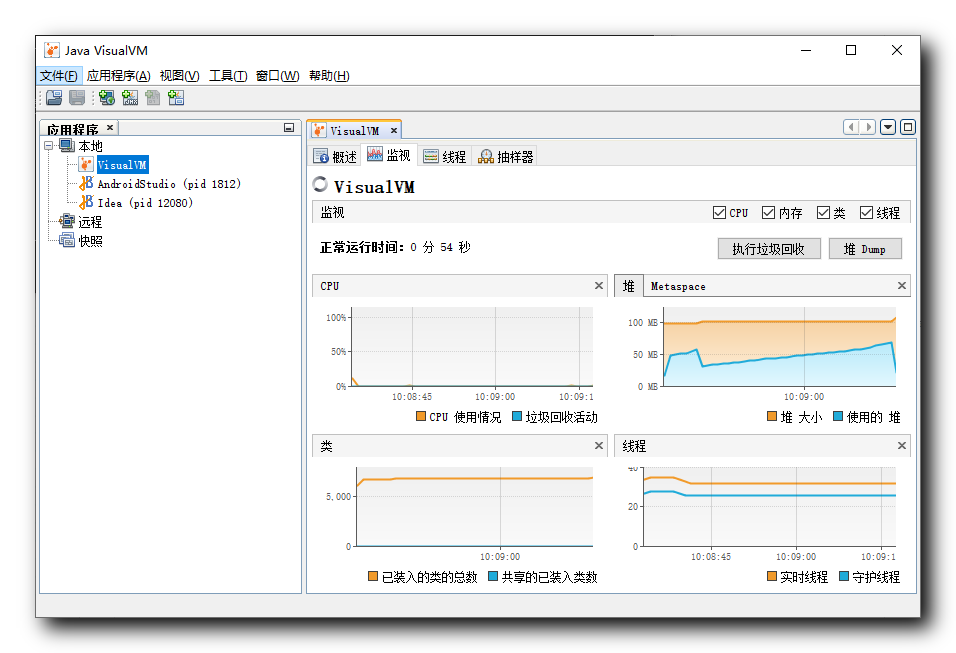The width and height of the screenshot is (956, 653).
Task: Click Add Remote Host toolbar icon
Action: tap(107, 98)
